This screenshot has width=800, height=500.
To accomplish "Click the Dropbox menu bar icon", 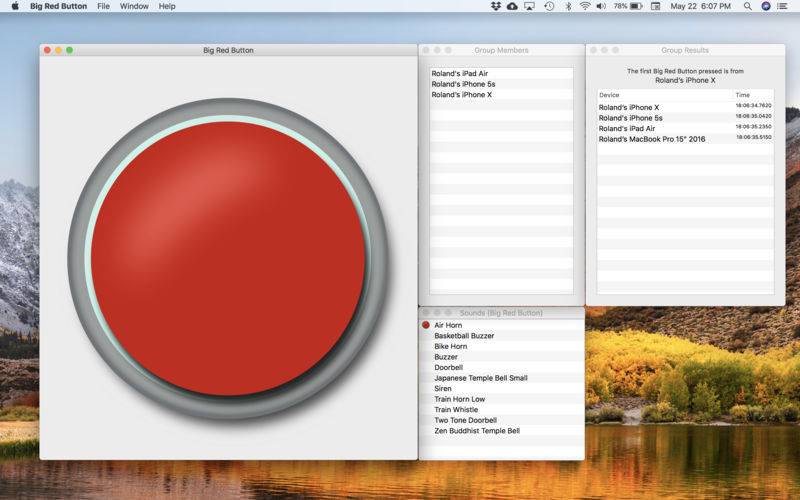I will click(x=495, y=6).
